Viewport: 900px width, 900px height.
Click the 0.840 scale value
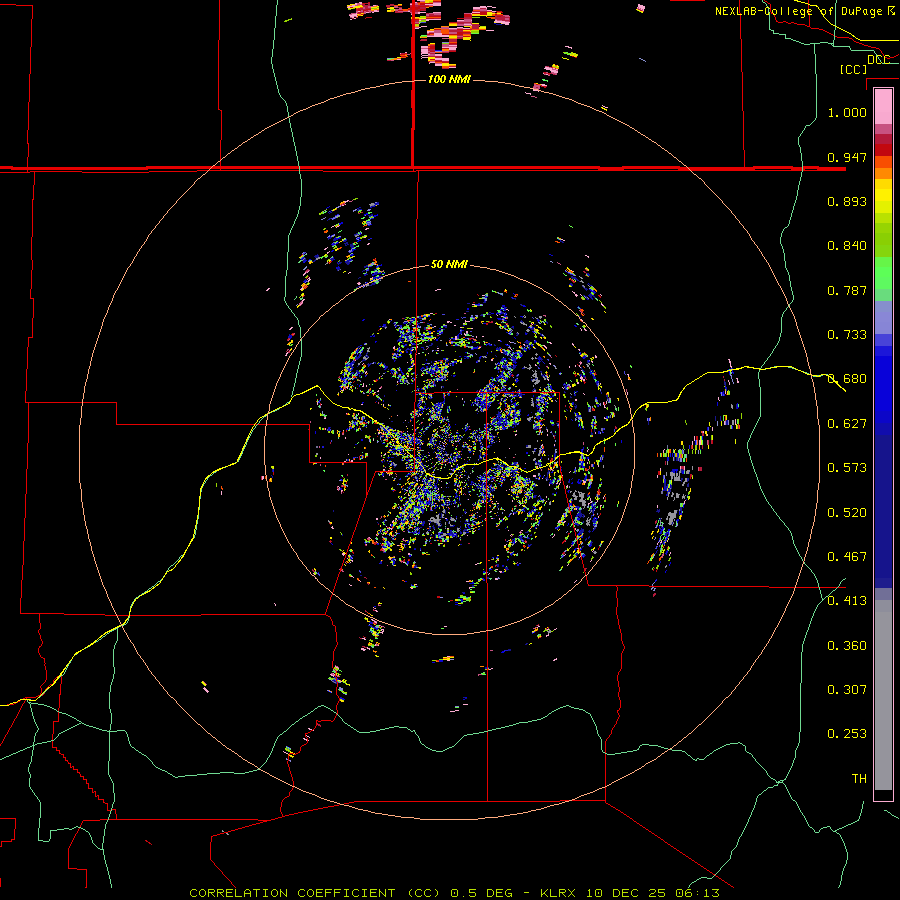tap(847, 246)
